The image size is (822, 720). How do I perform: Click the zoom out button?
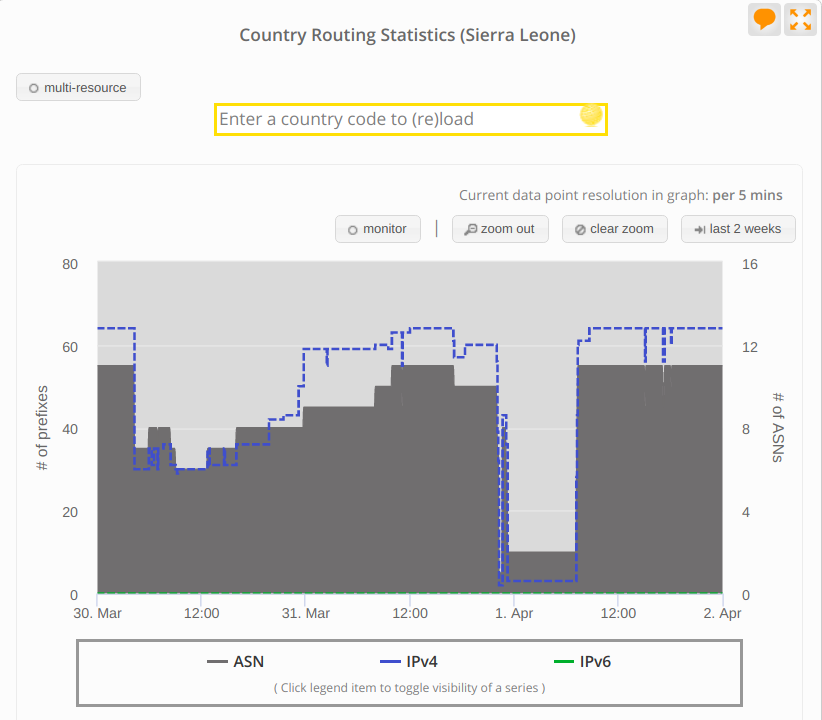pos(500,229)
